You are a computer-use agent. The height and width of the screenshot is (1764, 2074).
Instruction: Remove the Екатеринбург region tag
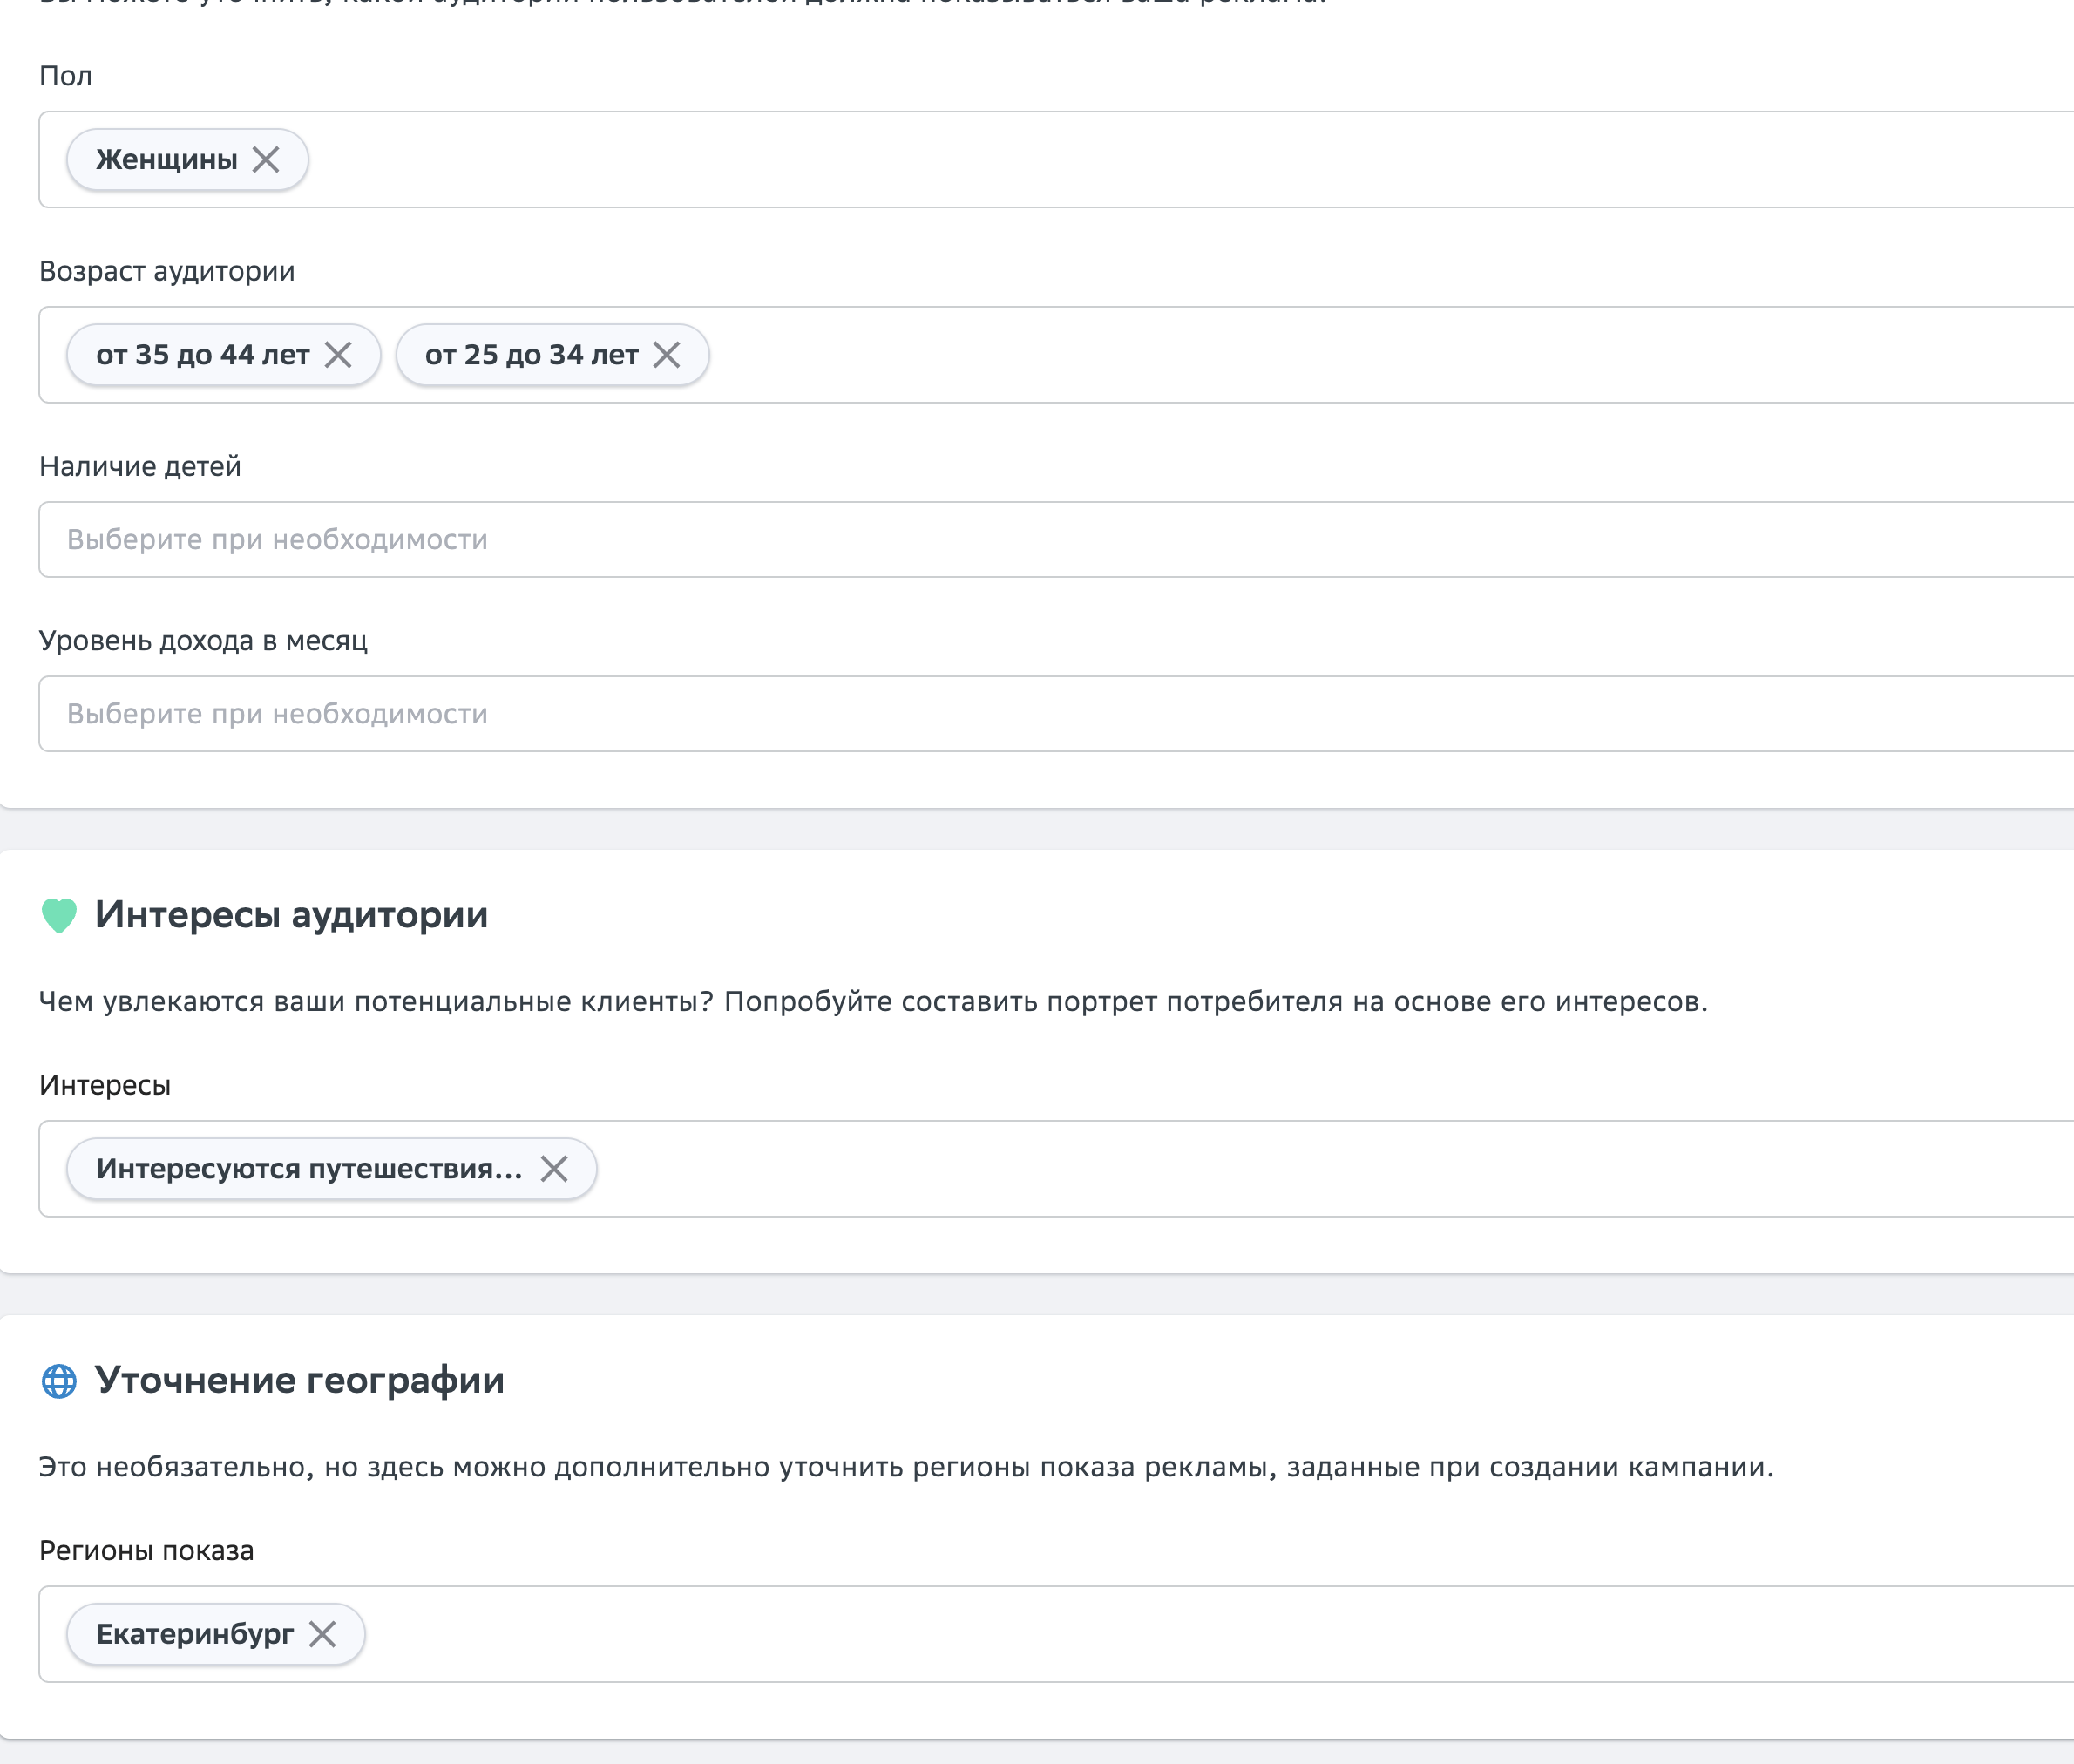pos(322,1634)
